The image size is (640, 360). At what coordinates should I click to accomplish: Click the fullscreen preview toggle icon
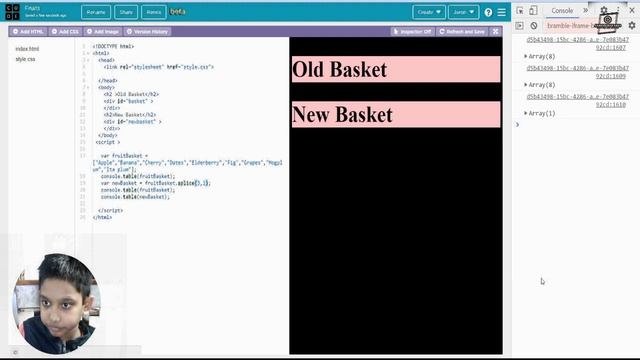click(496, 32)
